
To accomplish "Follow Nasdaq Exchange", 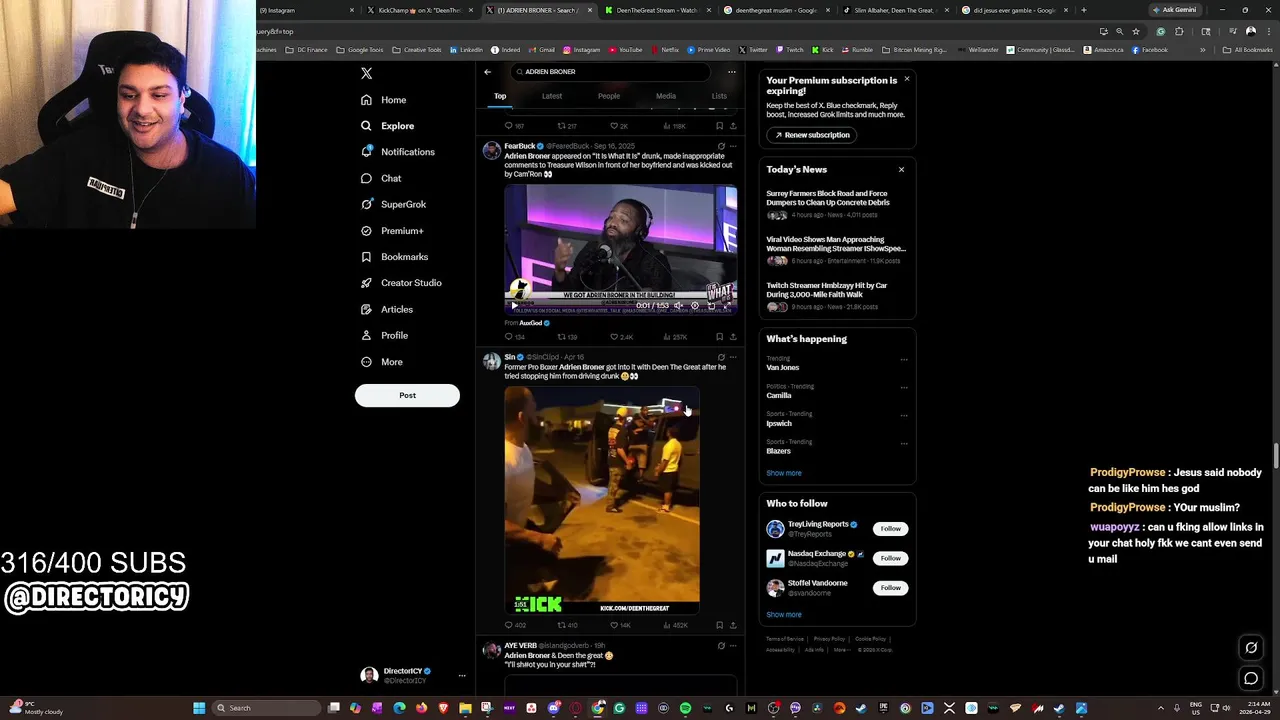I will coord(890,558).
